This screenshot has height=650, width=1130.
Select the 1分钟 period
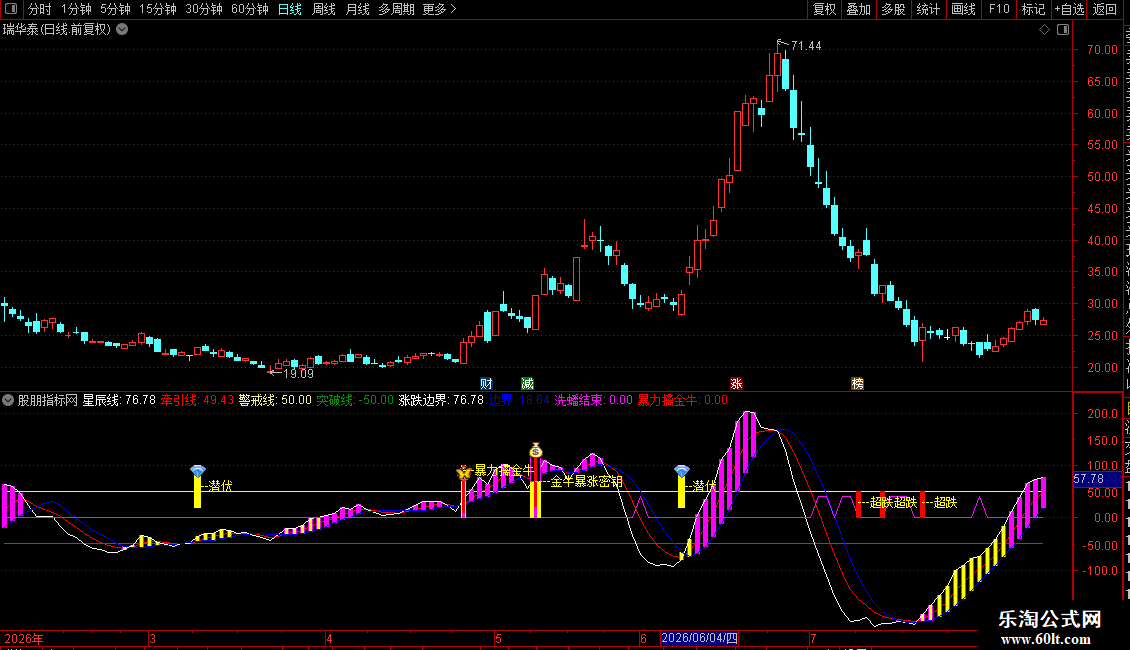coord(76,9)
